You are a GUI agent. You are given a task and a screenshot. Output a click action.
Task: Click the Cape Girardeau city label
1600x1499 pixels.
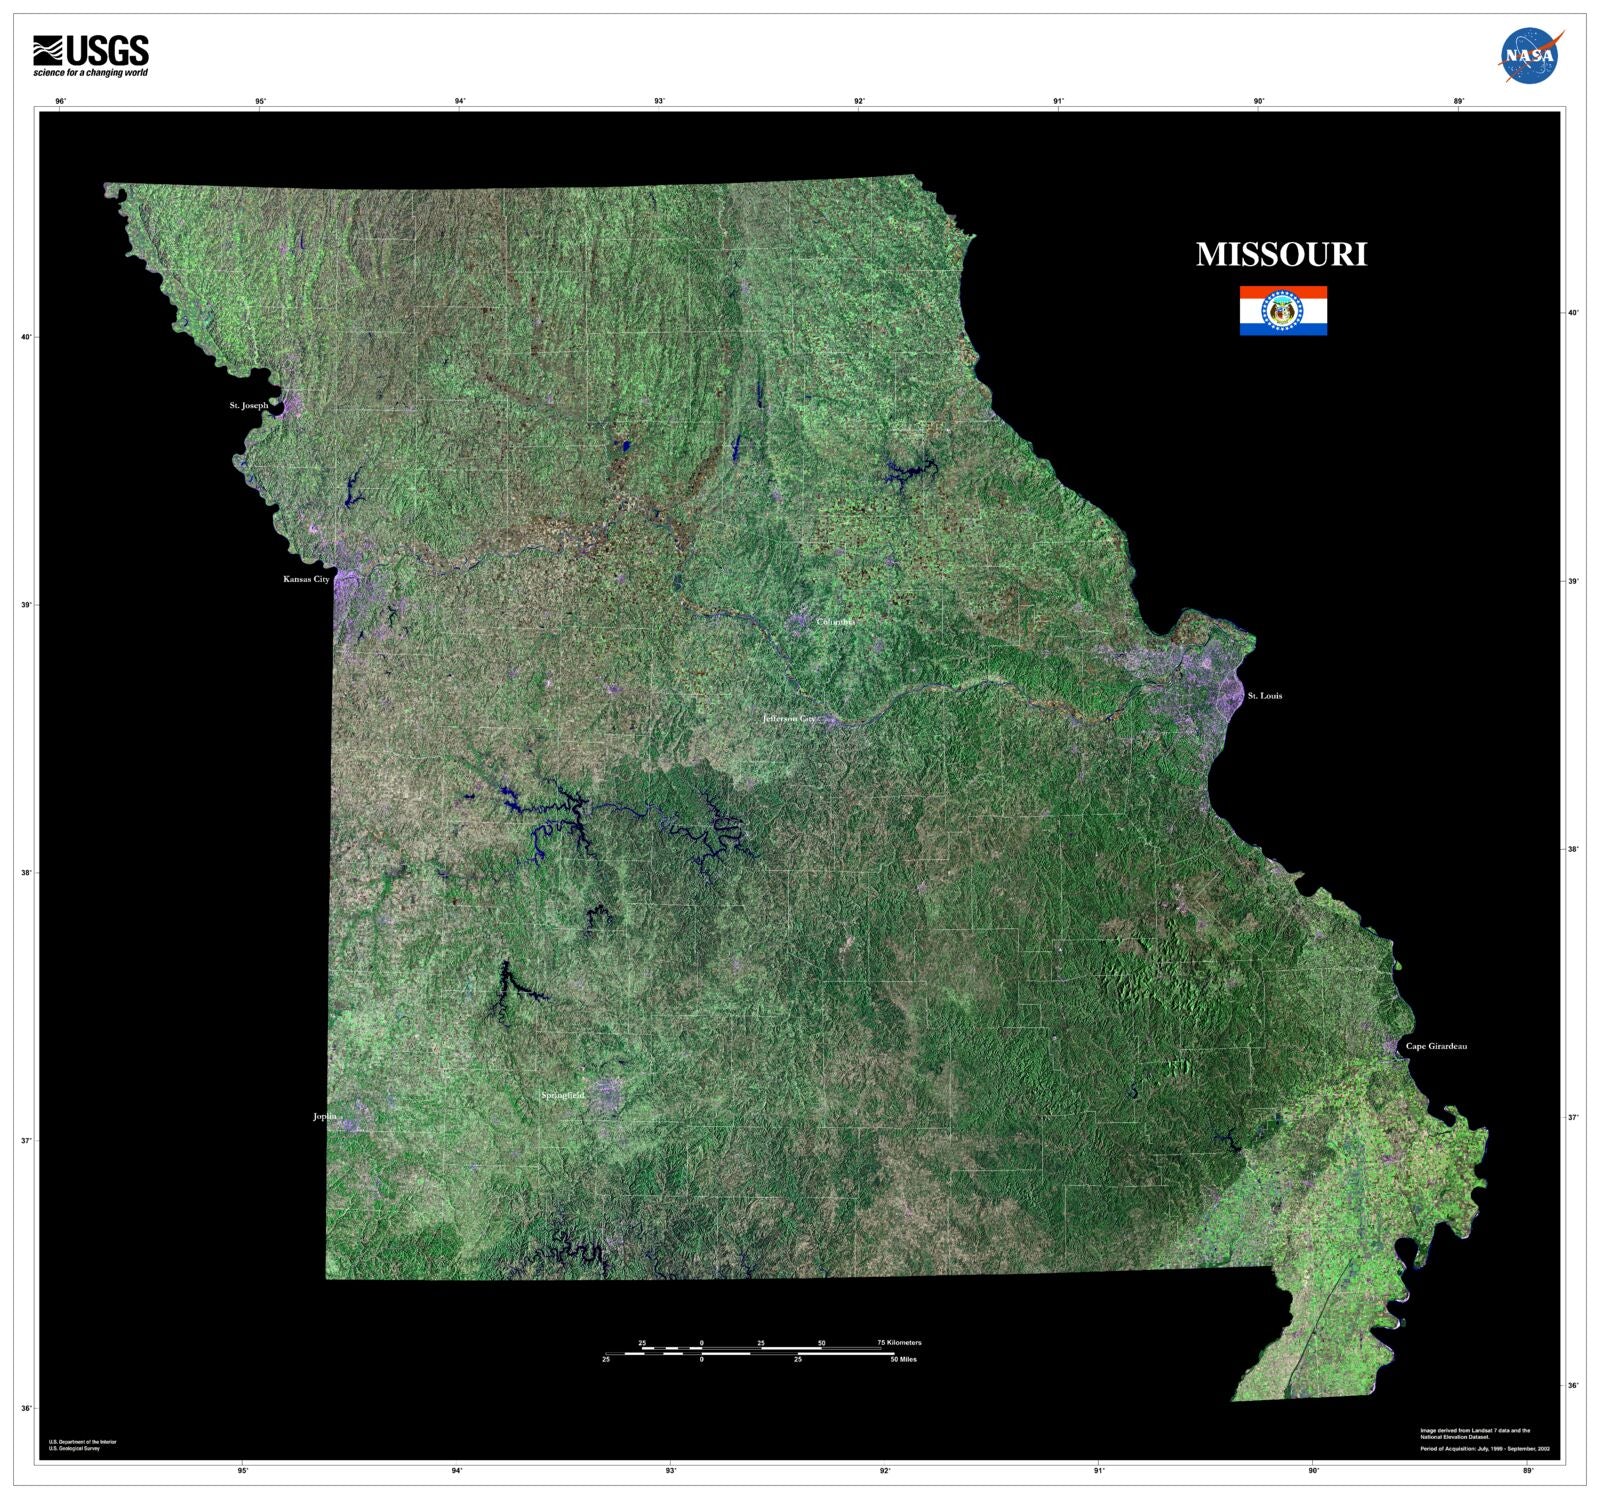coord(1437,1046)
